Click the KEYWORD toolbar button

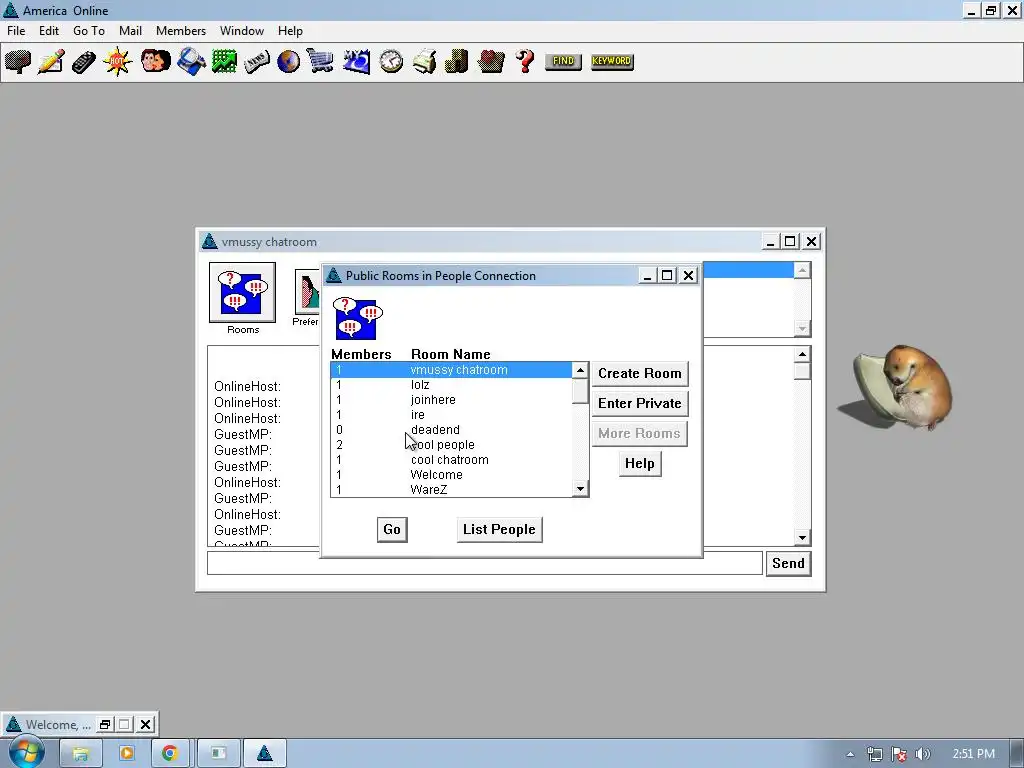tap(612, 61)
